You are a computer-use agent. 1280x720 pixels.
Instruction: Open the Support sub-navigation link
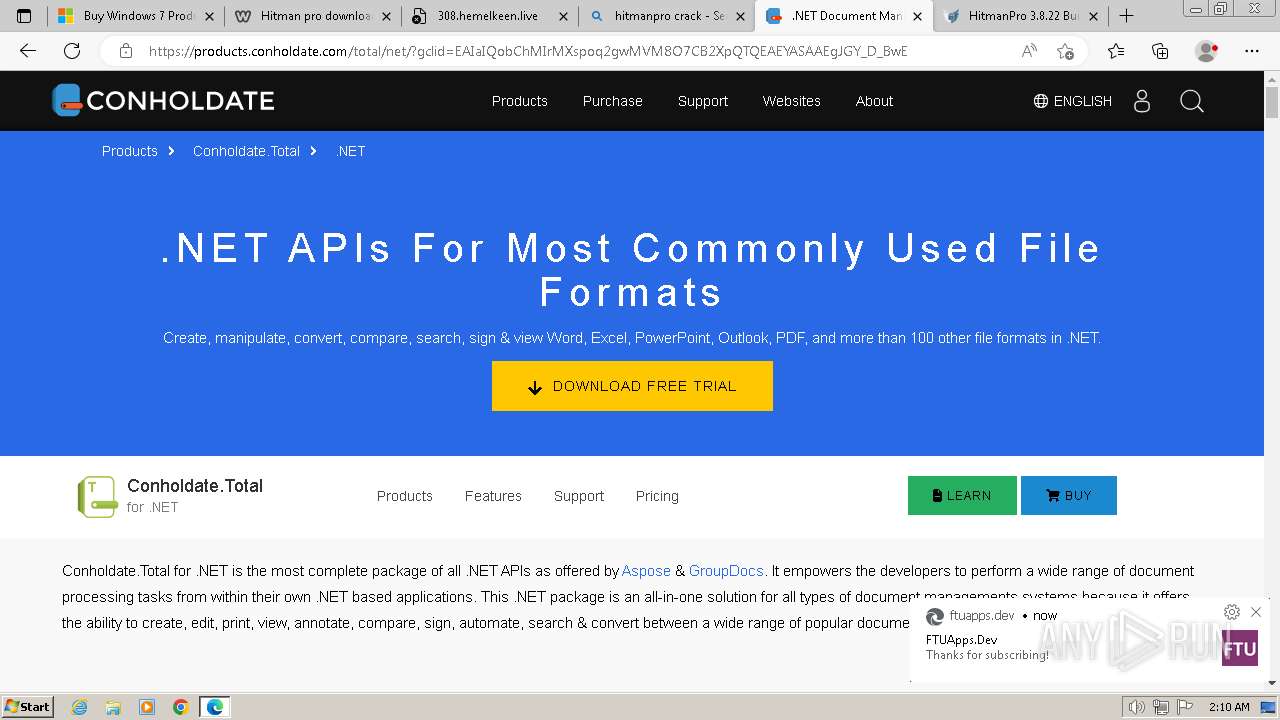coord(579,496)
